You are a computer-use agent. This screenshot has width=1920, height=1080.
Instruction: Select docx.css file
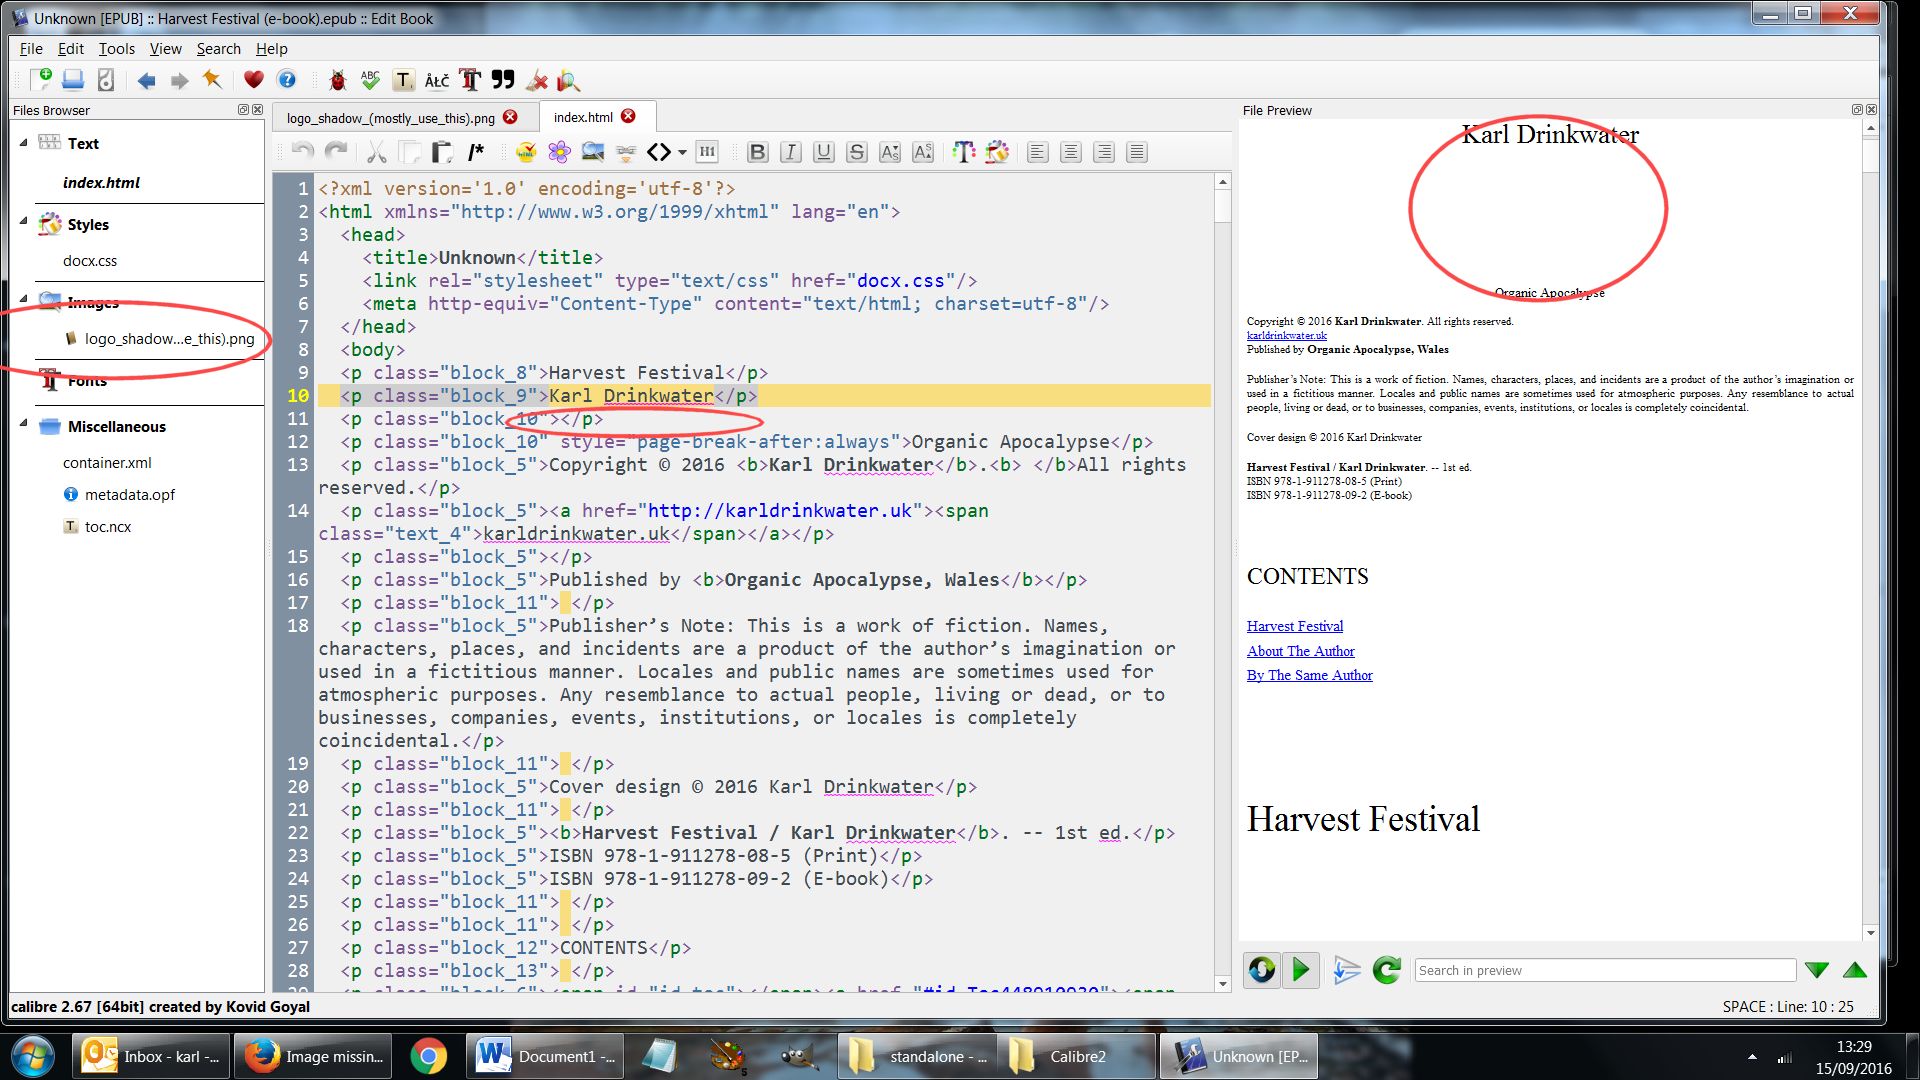pyautogui.click(x=90, y=261)
